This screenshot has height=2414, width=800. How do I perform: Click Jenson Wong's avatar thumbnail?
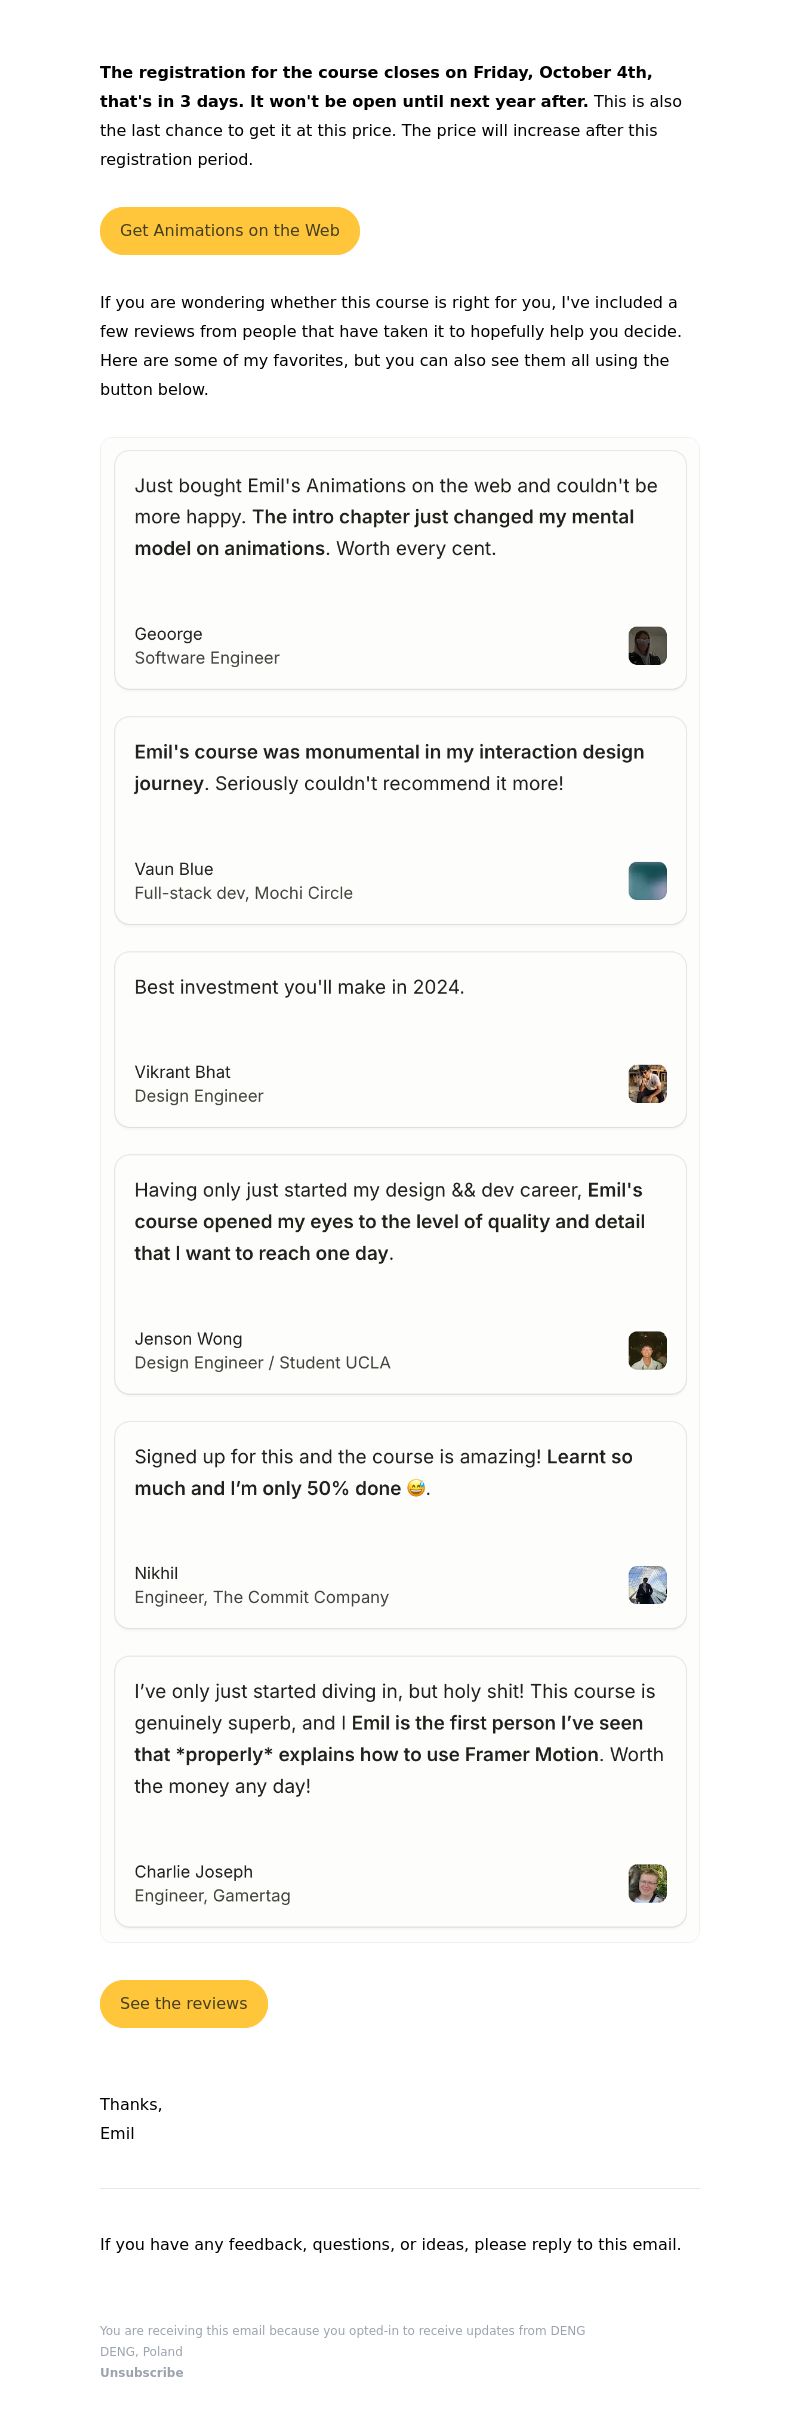(x=647, y=1350)
